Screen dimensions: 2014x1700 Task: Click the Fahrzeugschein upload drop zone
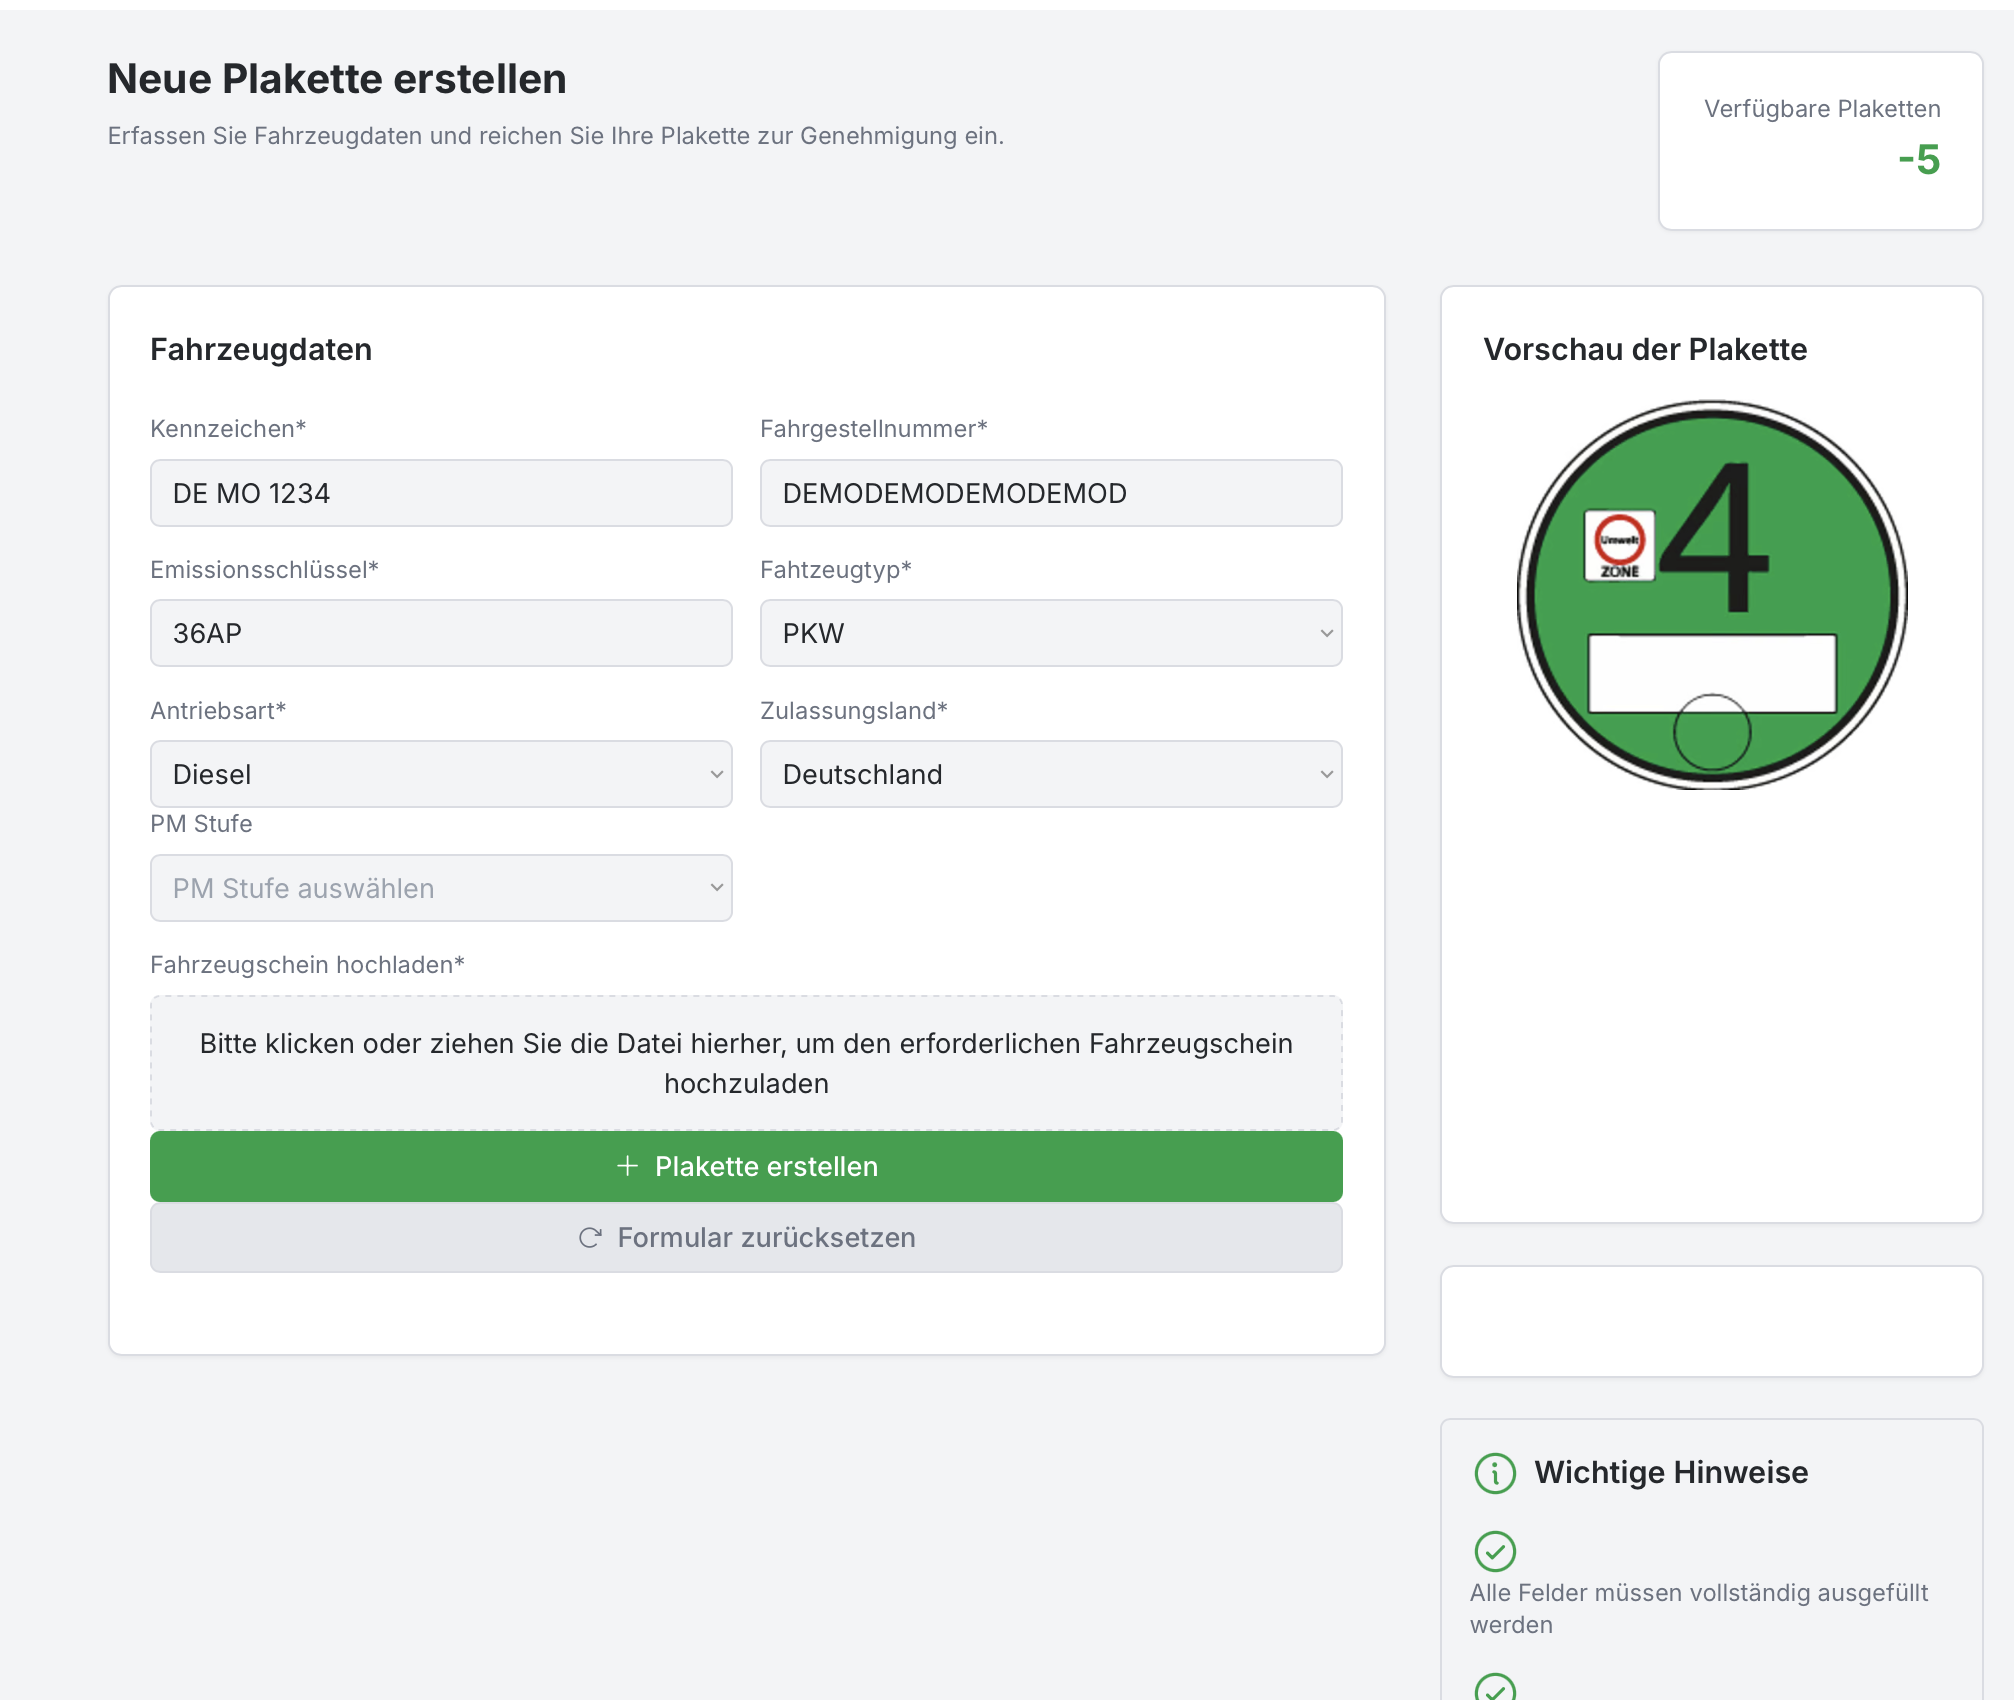[746, 1063]
